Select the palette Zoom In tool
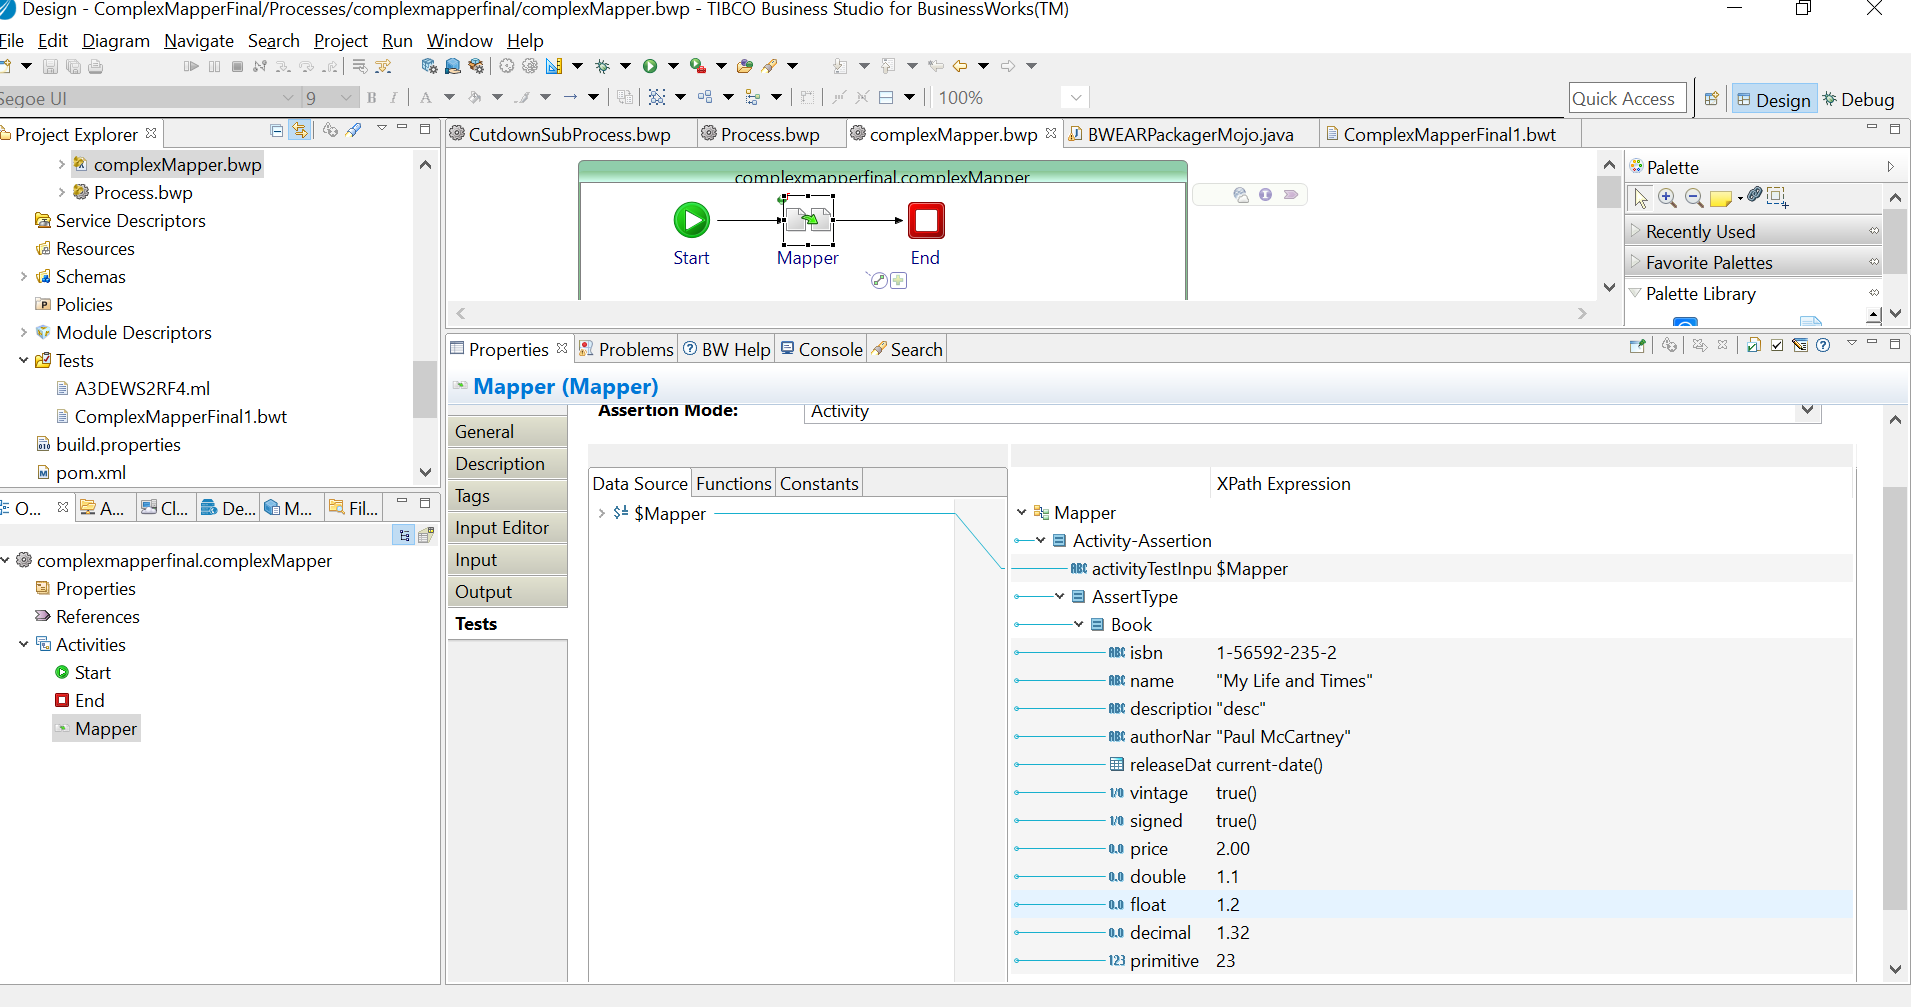The image size is (1911, 1007). click(1667, 198)
